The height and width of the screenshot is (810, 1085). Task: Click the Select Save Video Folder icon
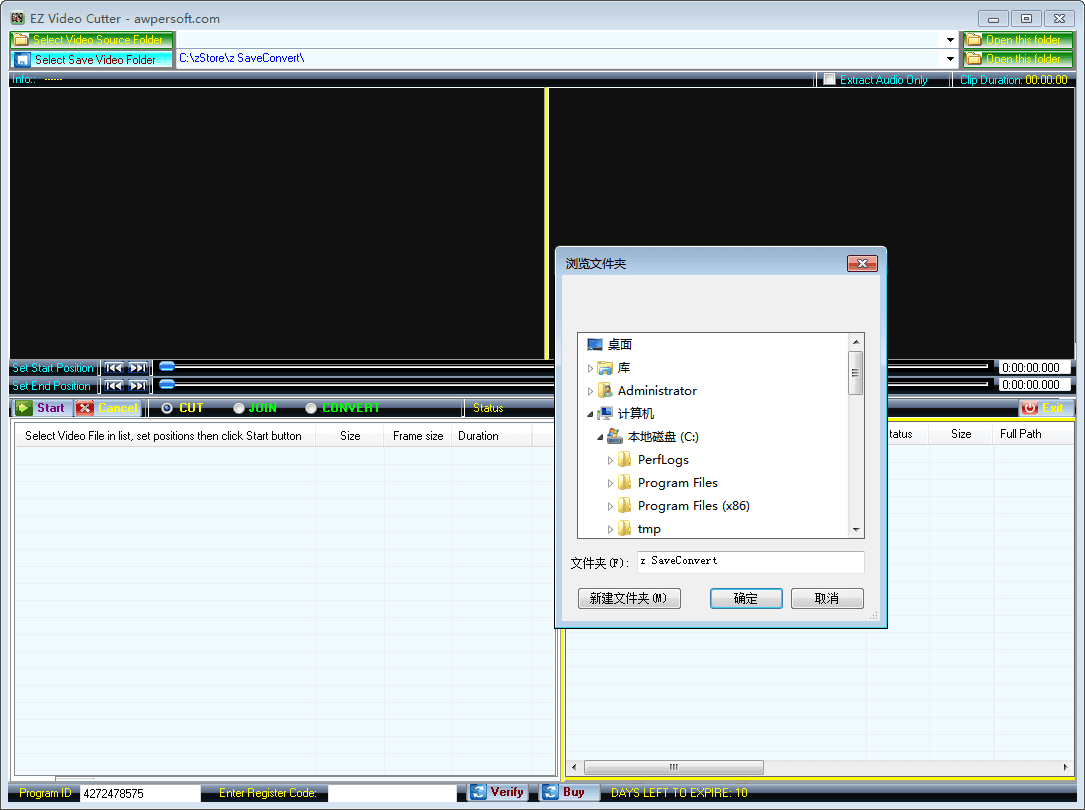pos(21,58)
